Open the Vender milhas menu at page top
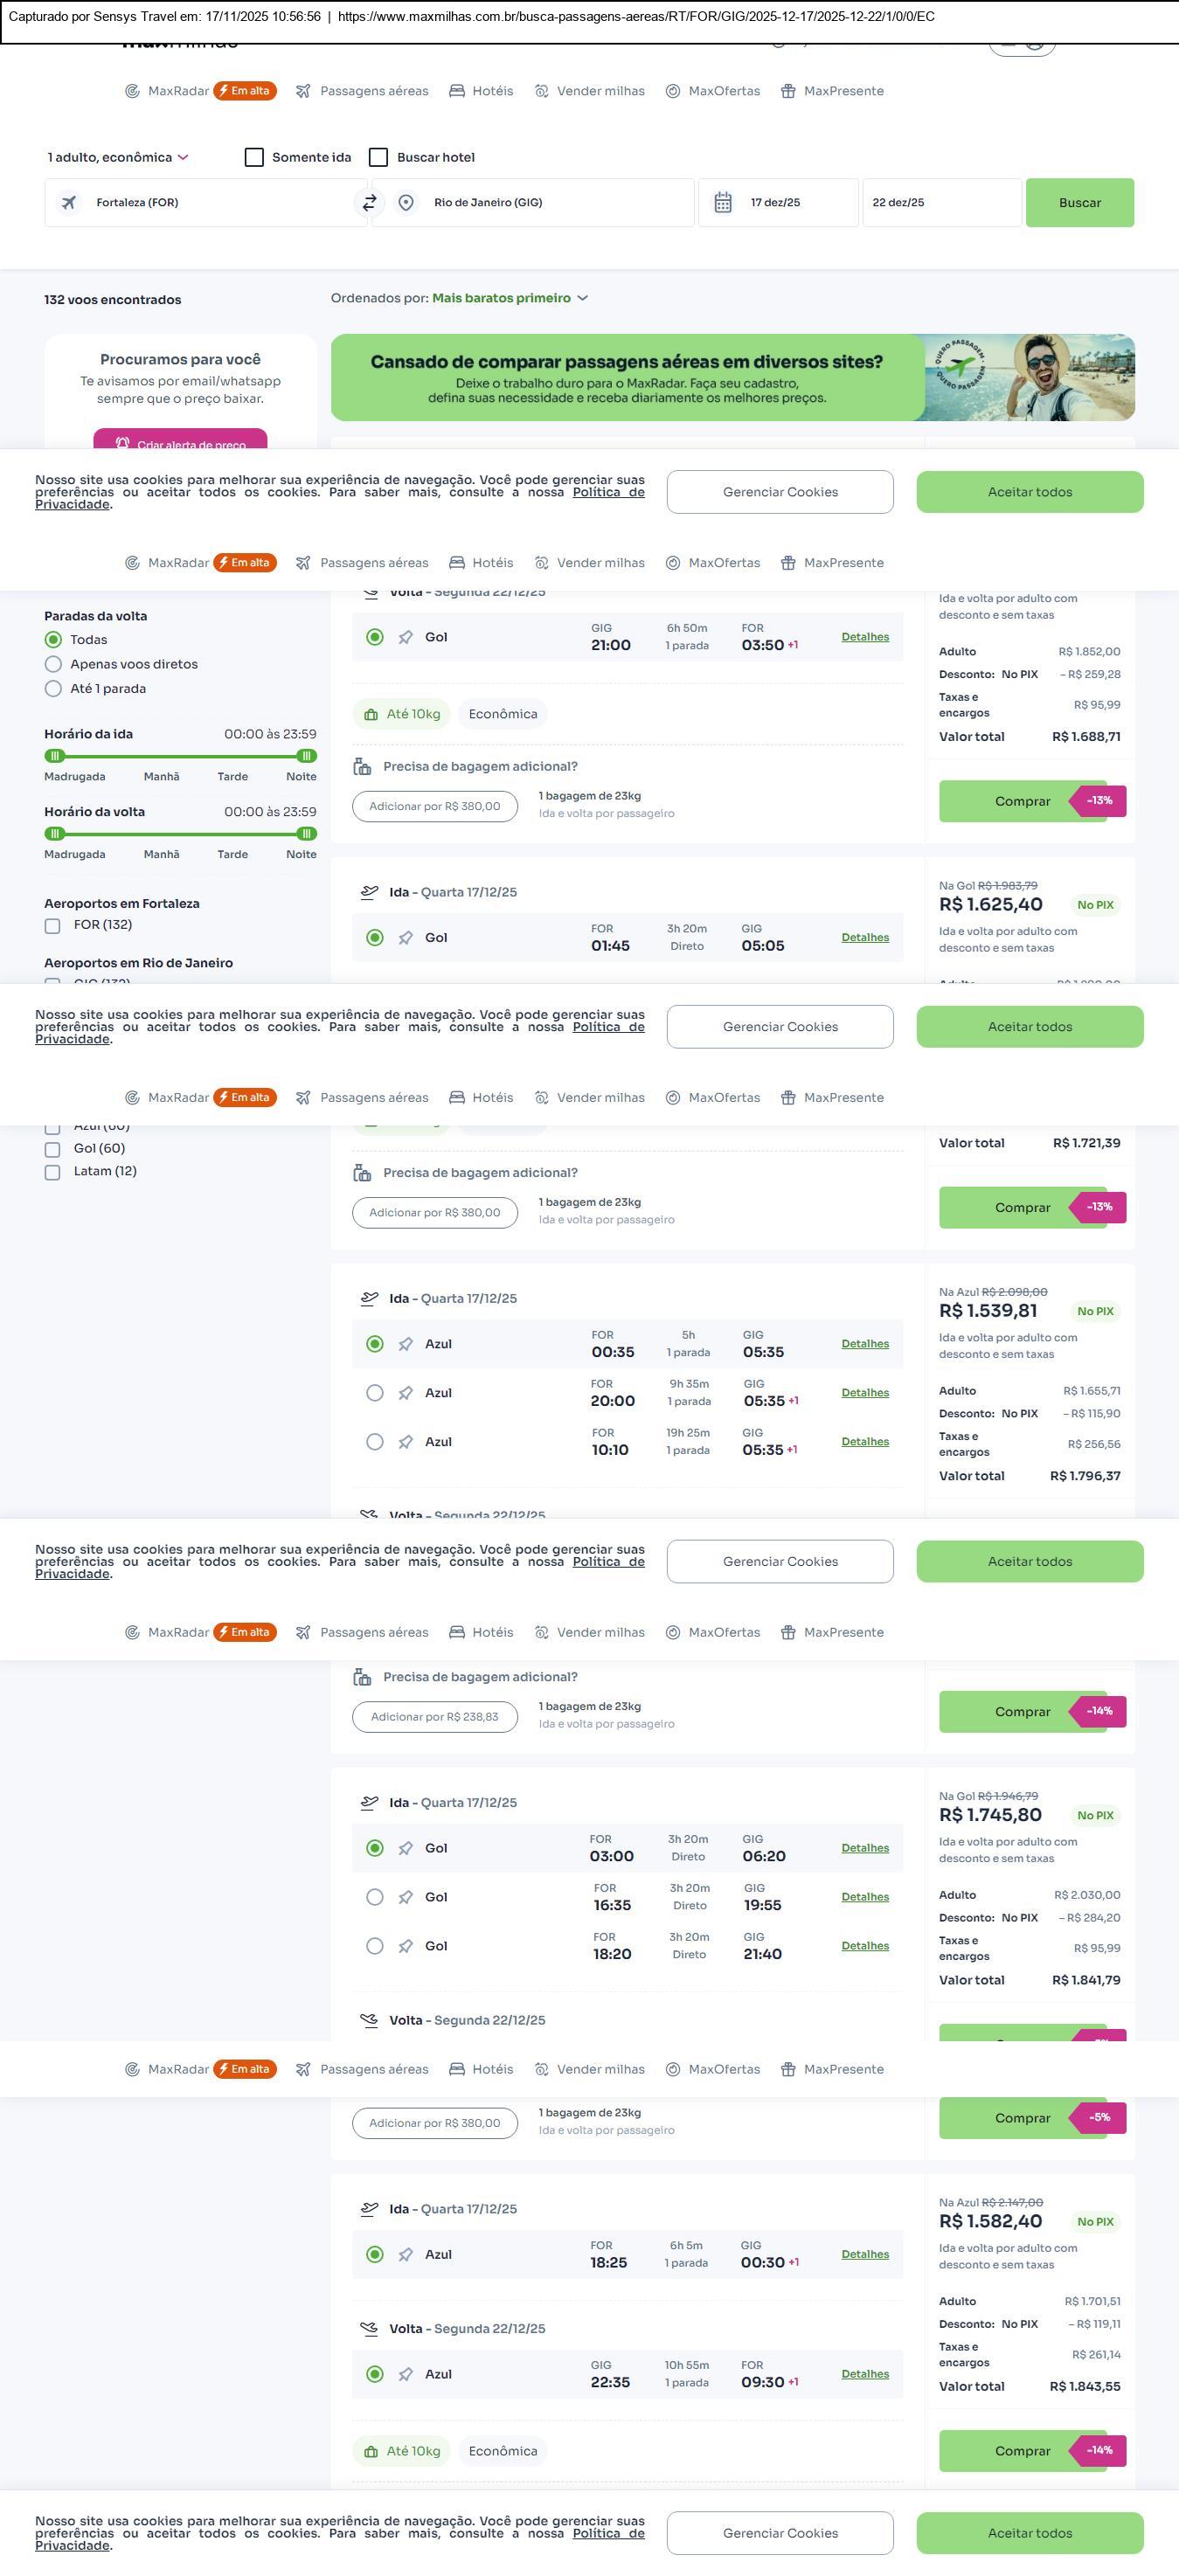Viewport: 1179px width, 2576px height. point(589,91)
